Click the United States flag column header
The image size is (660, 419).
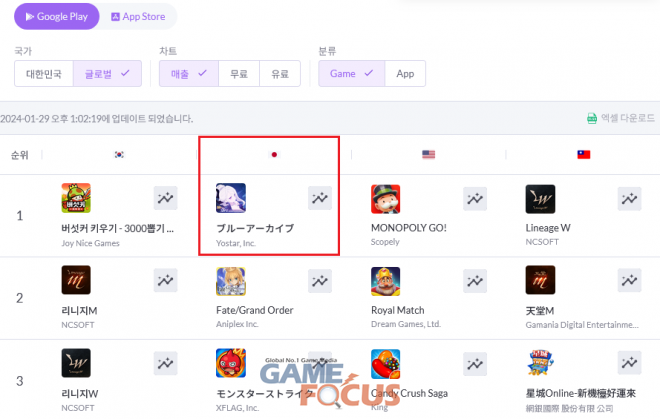(428, 155)
